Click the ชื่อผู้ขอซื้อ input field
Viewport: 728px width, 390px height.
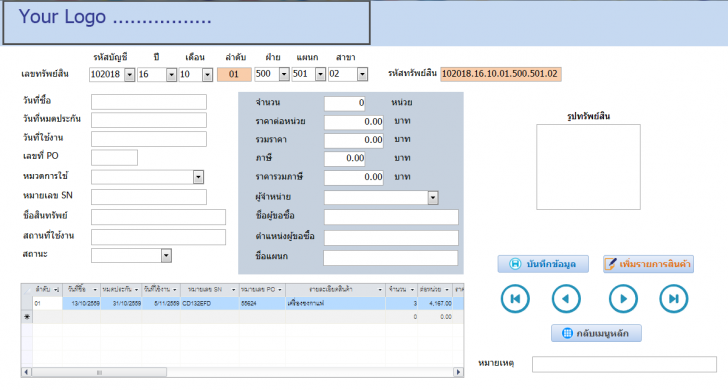pyautogui.click(x=391, y=217)
